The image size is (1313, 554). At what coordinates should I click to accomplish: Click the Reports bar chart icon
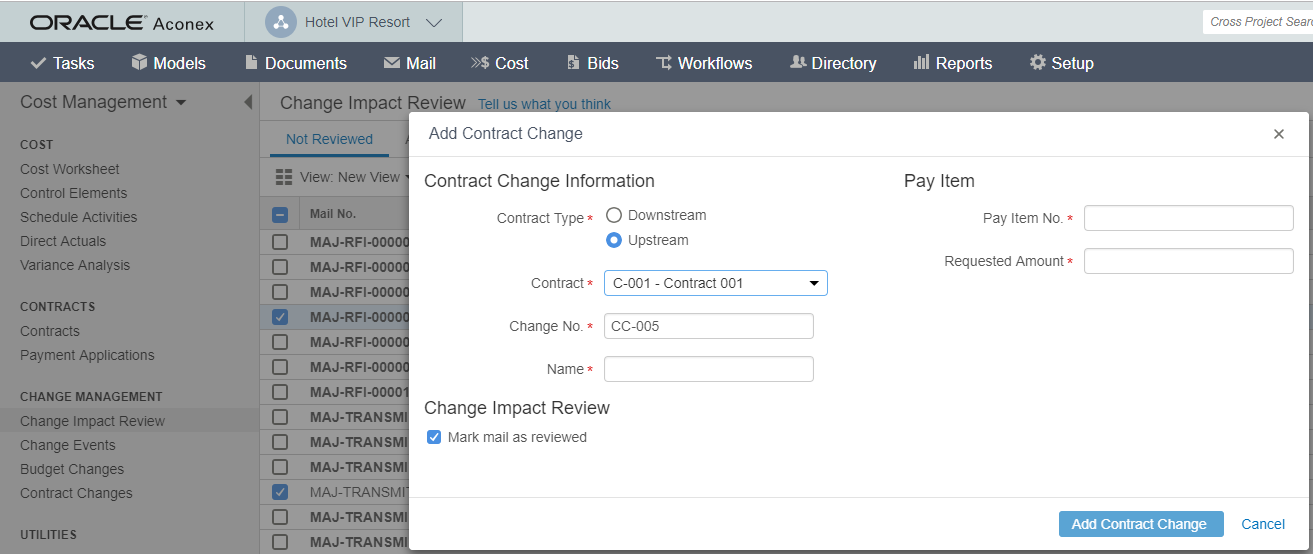[x=921, y=63]
